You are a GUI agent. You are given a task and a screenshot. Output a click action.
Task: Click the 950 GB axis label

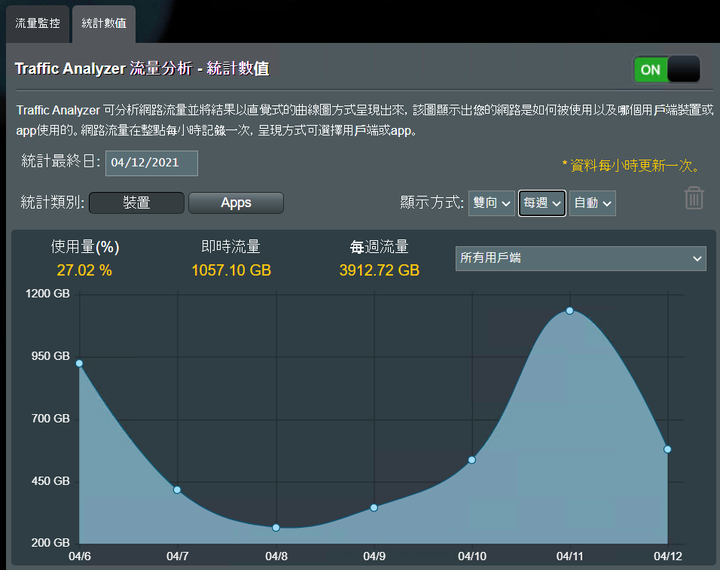coord(51,356)
